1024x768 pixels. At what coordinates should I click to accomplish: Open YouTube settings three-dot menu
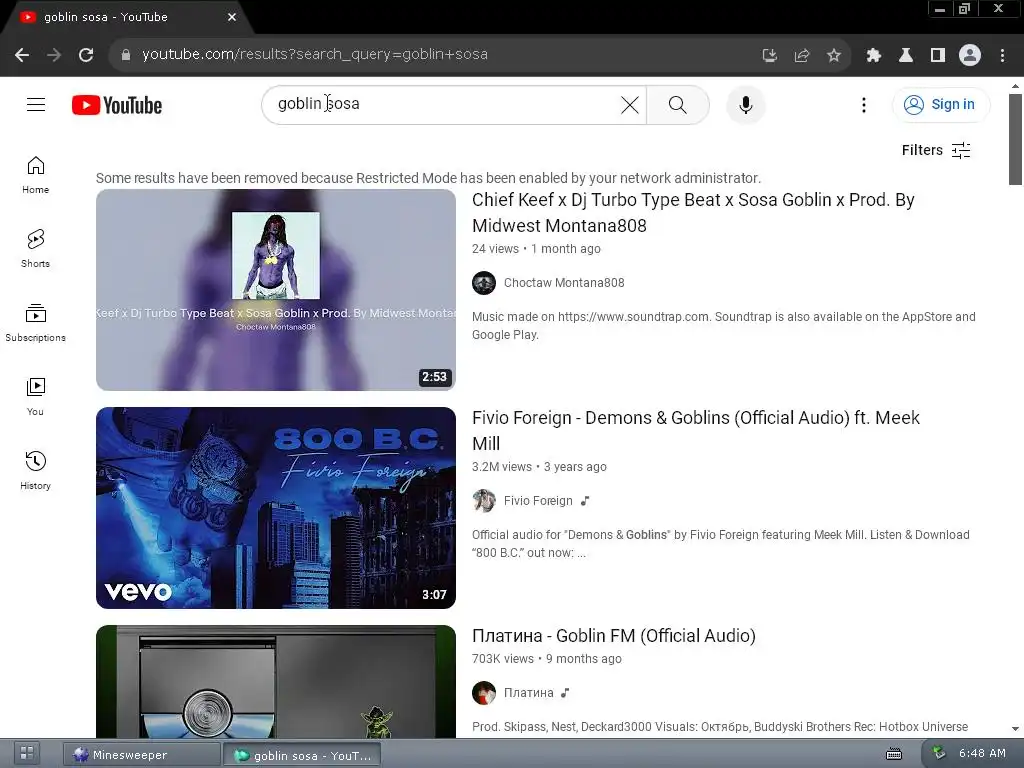[x=864, y=104]
